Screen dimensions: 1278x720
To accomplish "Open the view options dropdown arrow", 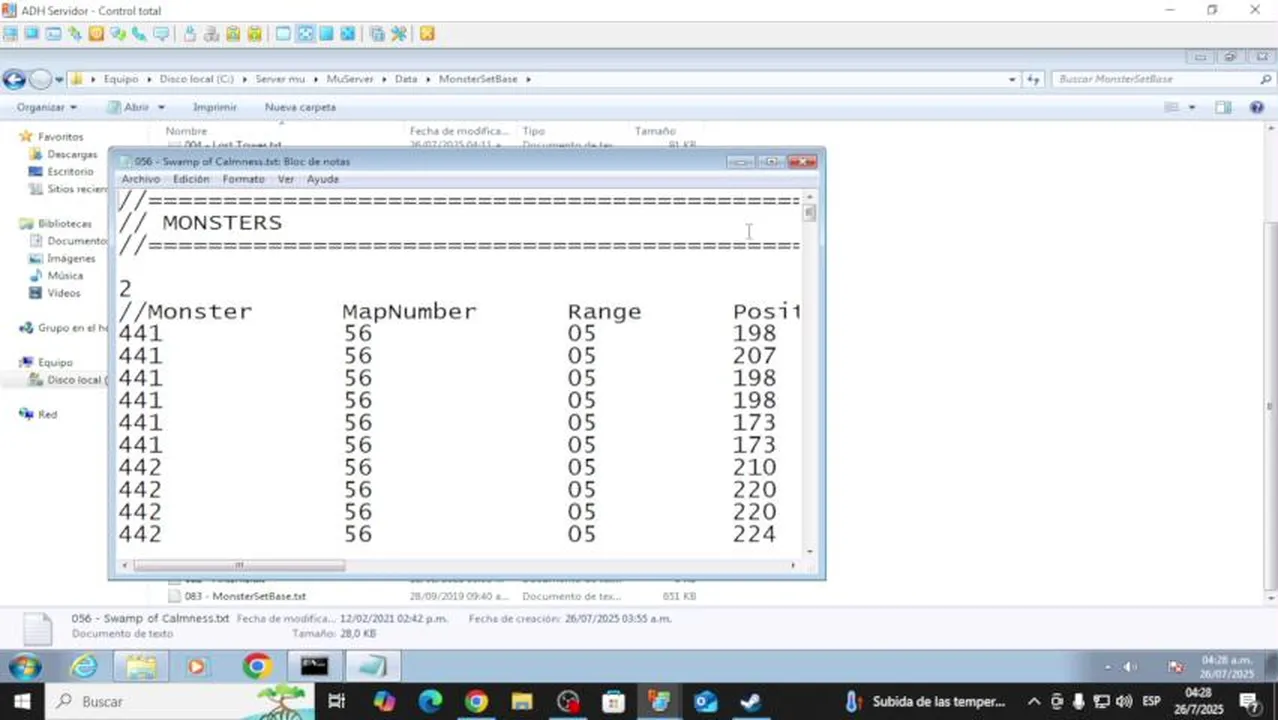I will 1192,107.
